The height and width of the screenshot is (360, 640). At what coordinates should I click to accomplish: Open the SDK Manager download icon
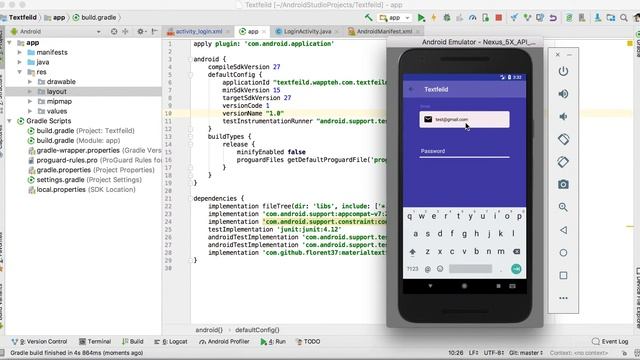598,18
